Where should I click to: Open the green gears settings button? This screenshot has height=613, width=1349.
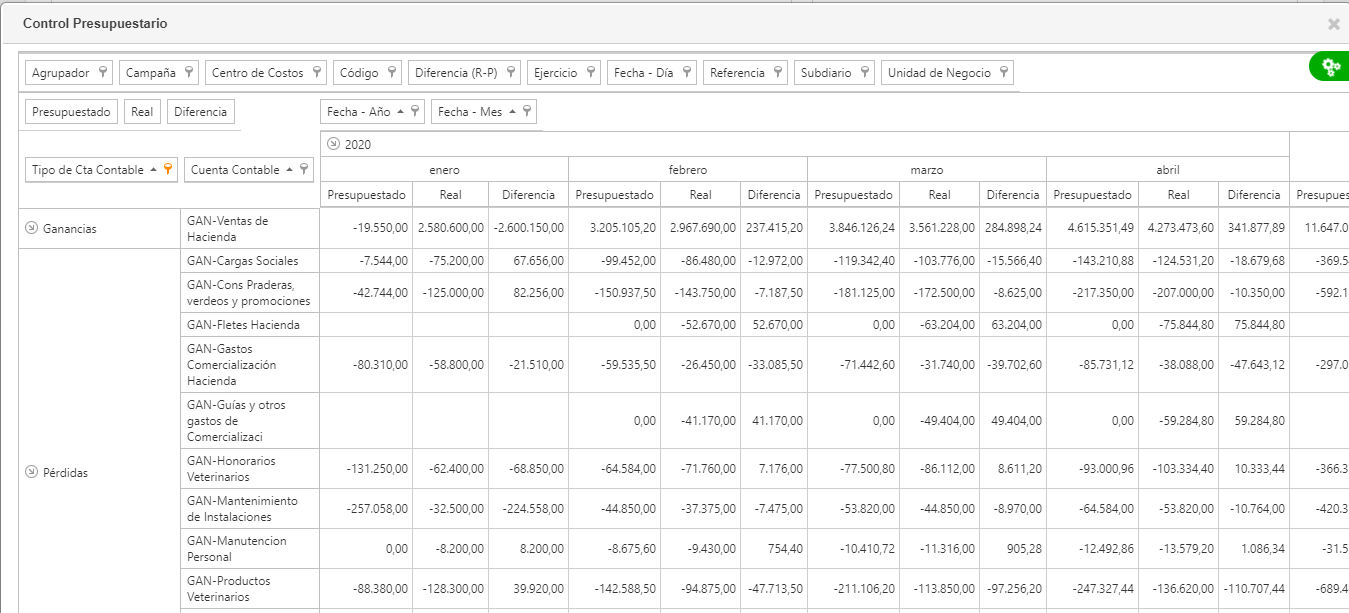click(x=1330, y=67)
